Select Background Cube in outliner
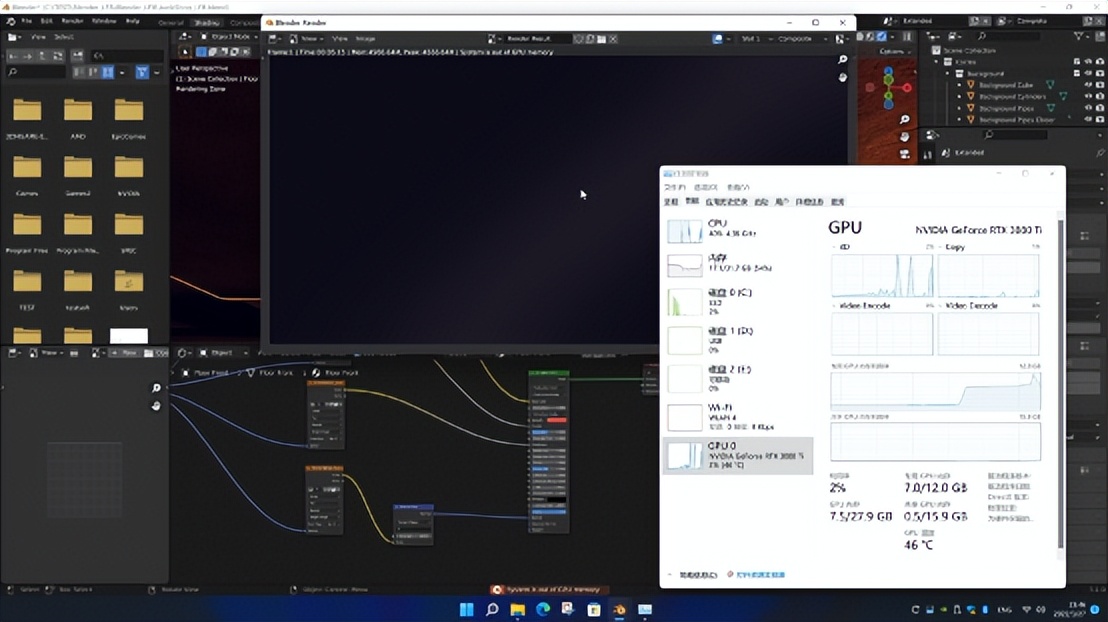The width and height of the screenshot is (1108, 622). coord(1006,85)
